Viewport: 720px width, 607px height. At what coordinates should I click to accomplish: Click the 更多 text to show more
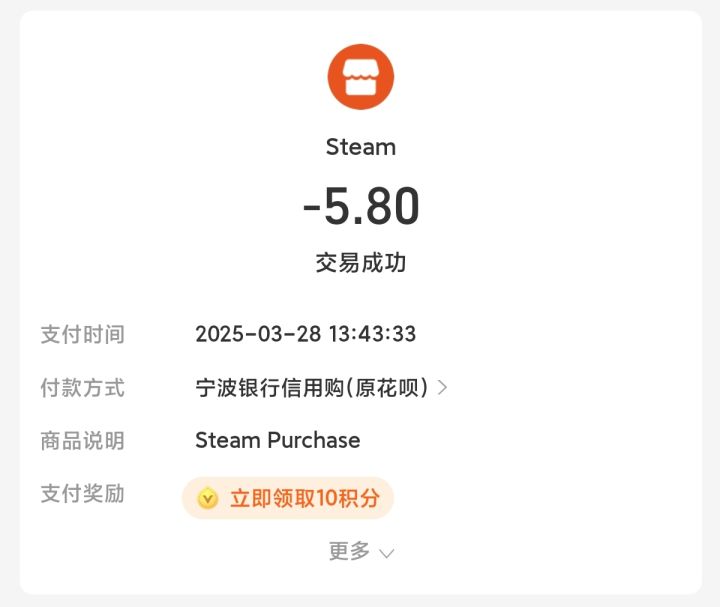pos(349,551)
